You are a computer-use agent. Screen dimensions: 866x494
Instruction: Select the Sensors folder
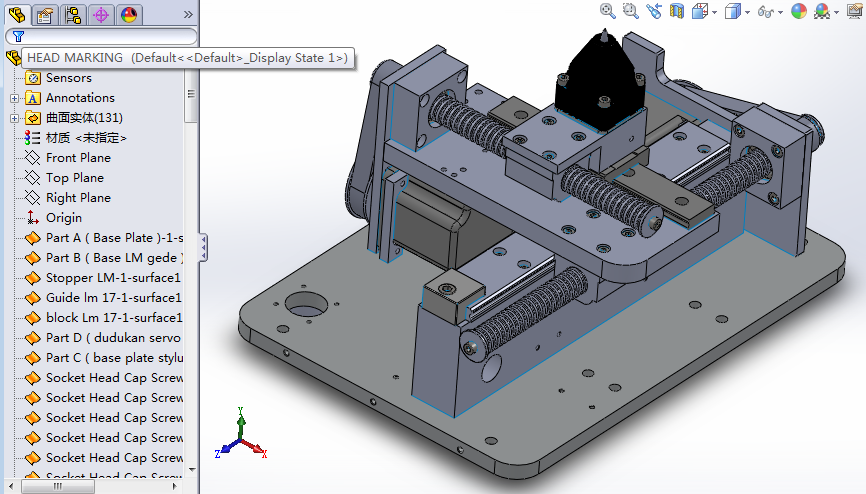59,78
